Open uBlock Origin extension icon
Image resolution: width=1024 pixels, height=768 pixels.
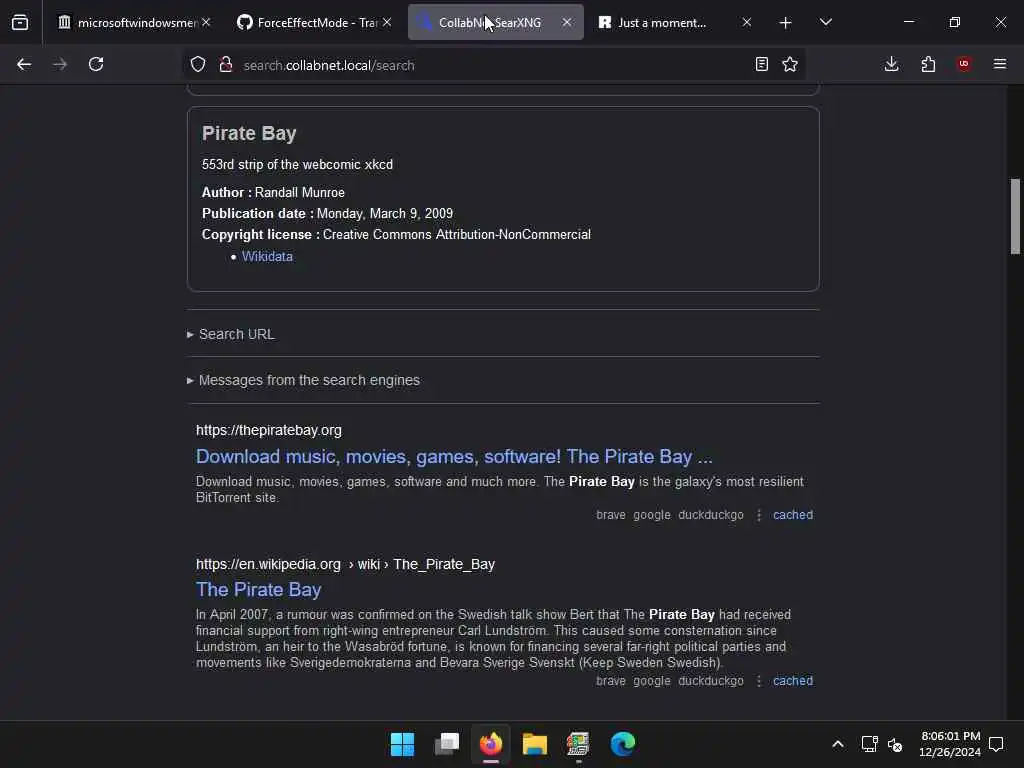point(964,64)
